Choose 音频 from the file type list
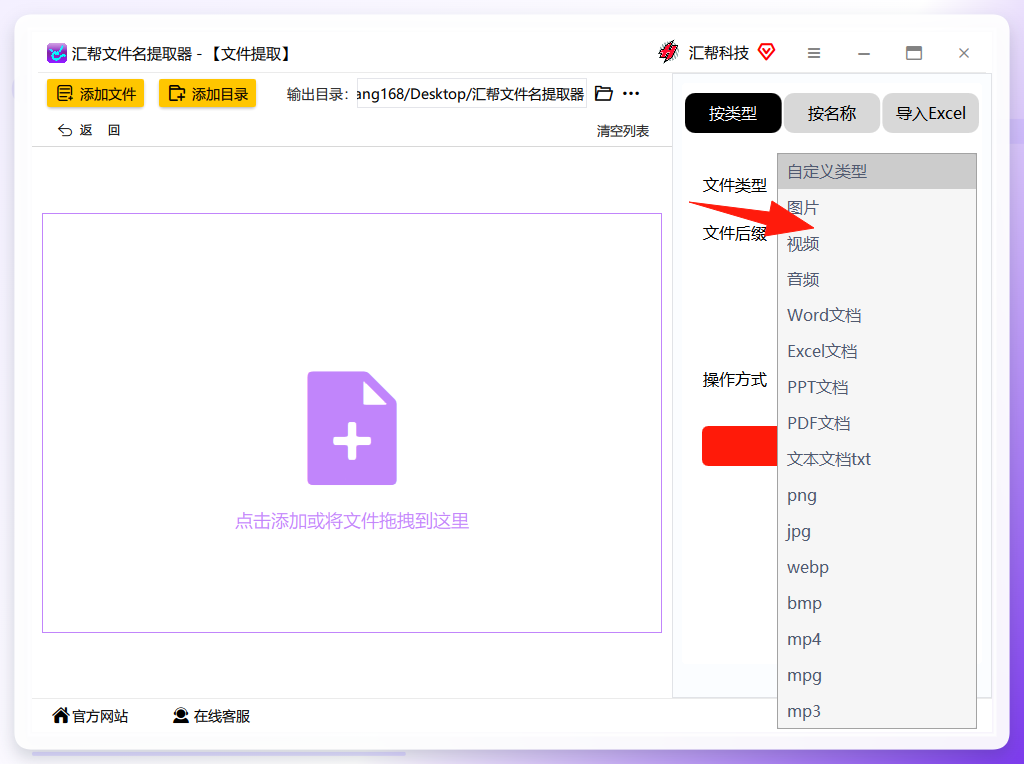1024x764 pixels. coord(876,279)
